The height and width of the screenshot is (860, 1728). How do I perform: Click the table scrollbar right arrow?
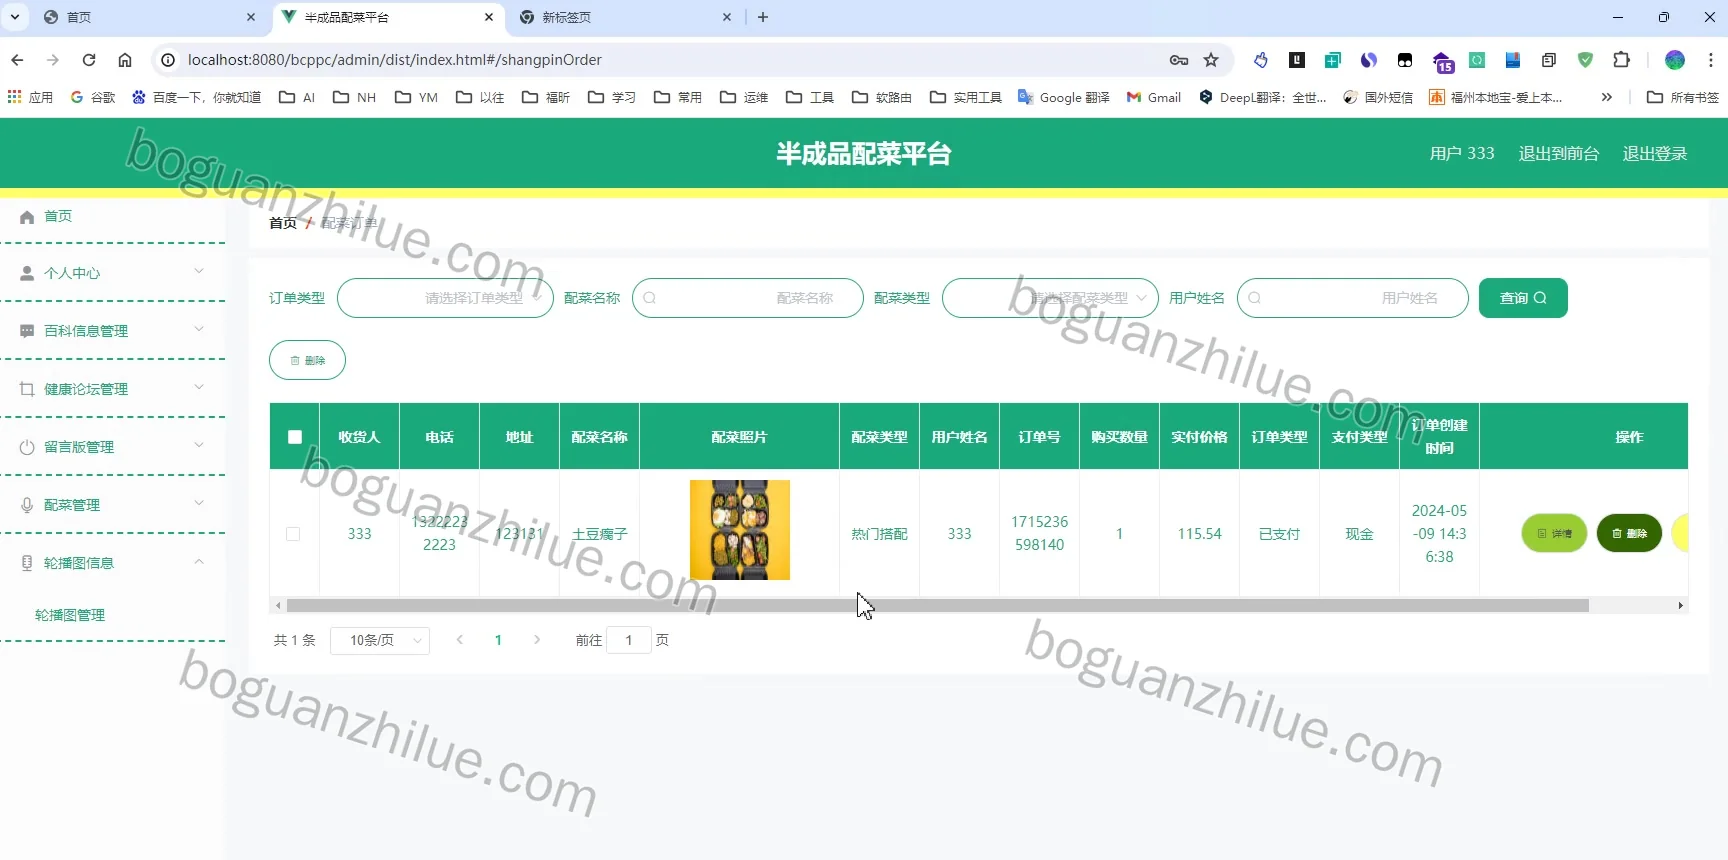coord(1681,605)
